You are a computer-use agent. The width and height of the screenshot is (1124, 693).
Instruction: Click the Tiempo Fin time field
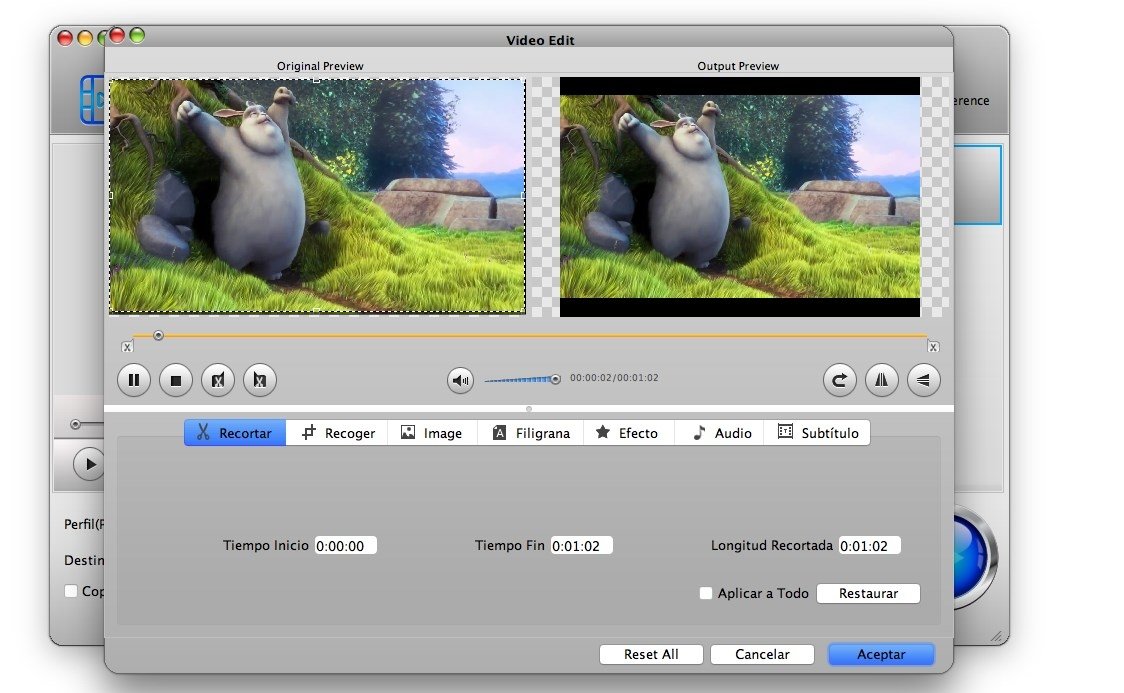581,546
